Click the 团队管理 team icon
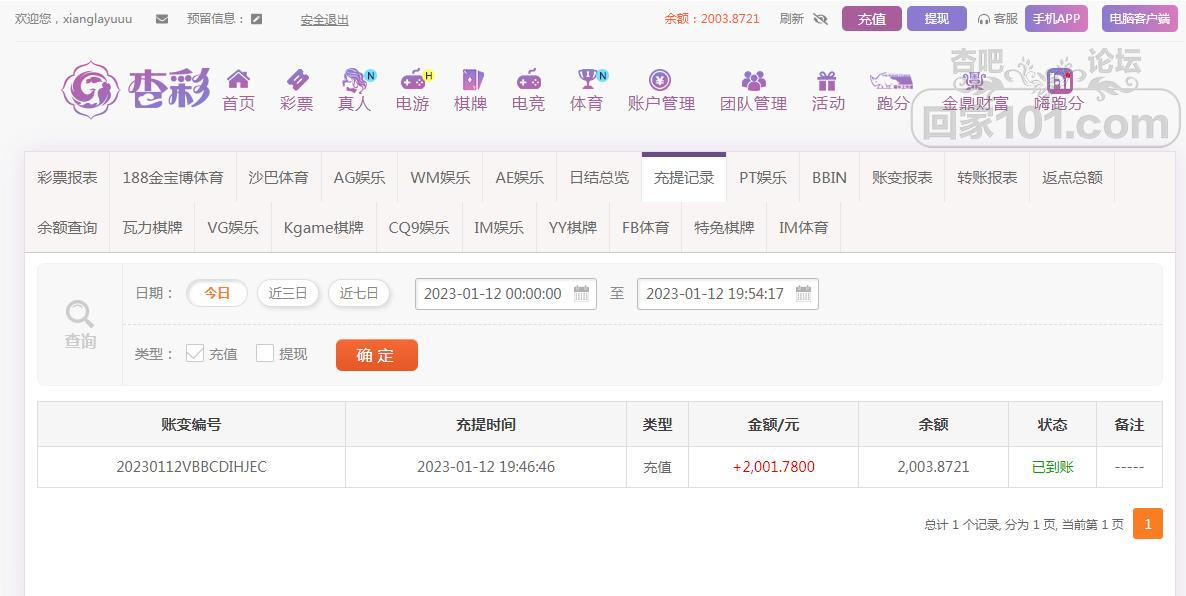1186x596 pixels. click(753, 80)
